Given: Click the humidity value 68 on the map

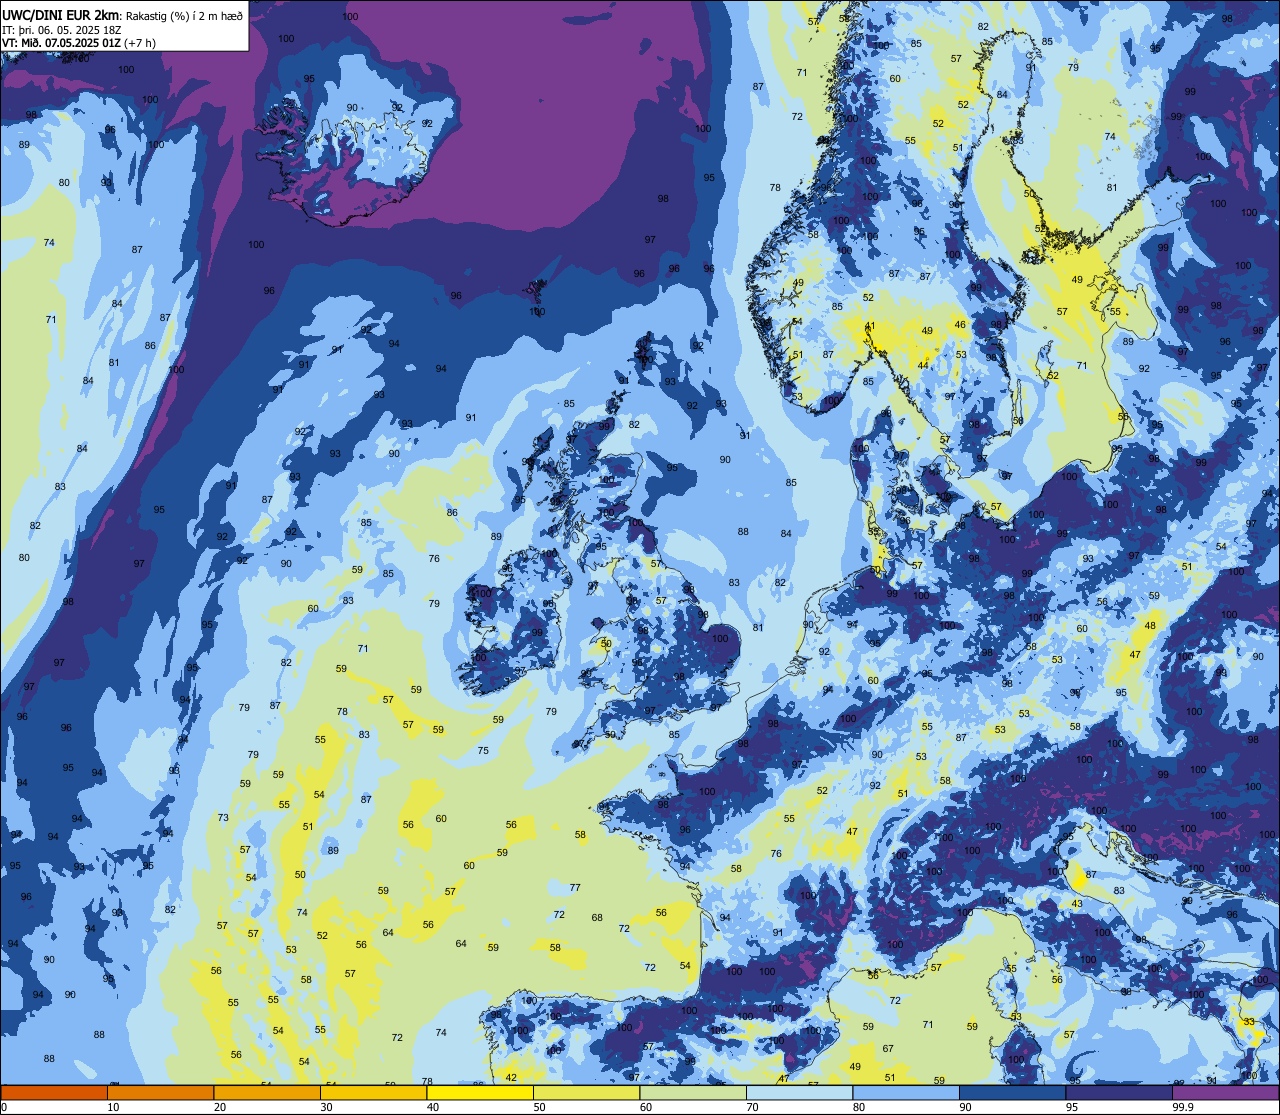Looking at the screenshot, I should (597, 917).
